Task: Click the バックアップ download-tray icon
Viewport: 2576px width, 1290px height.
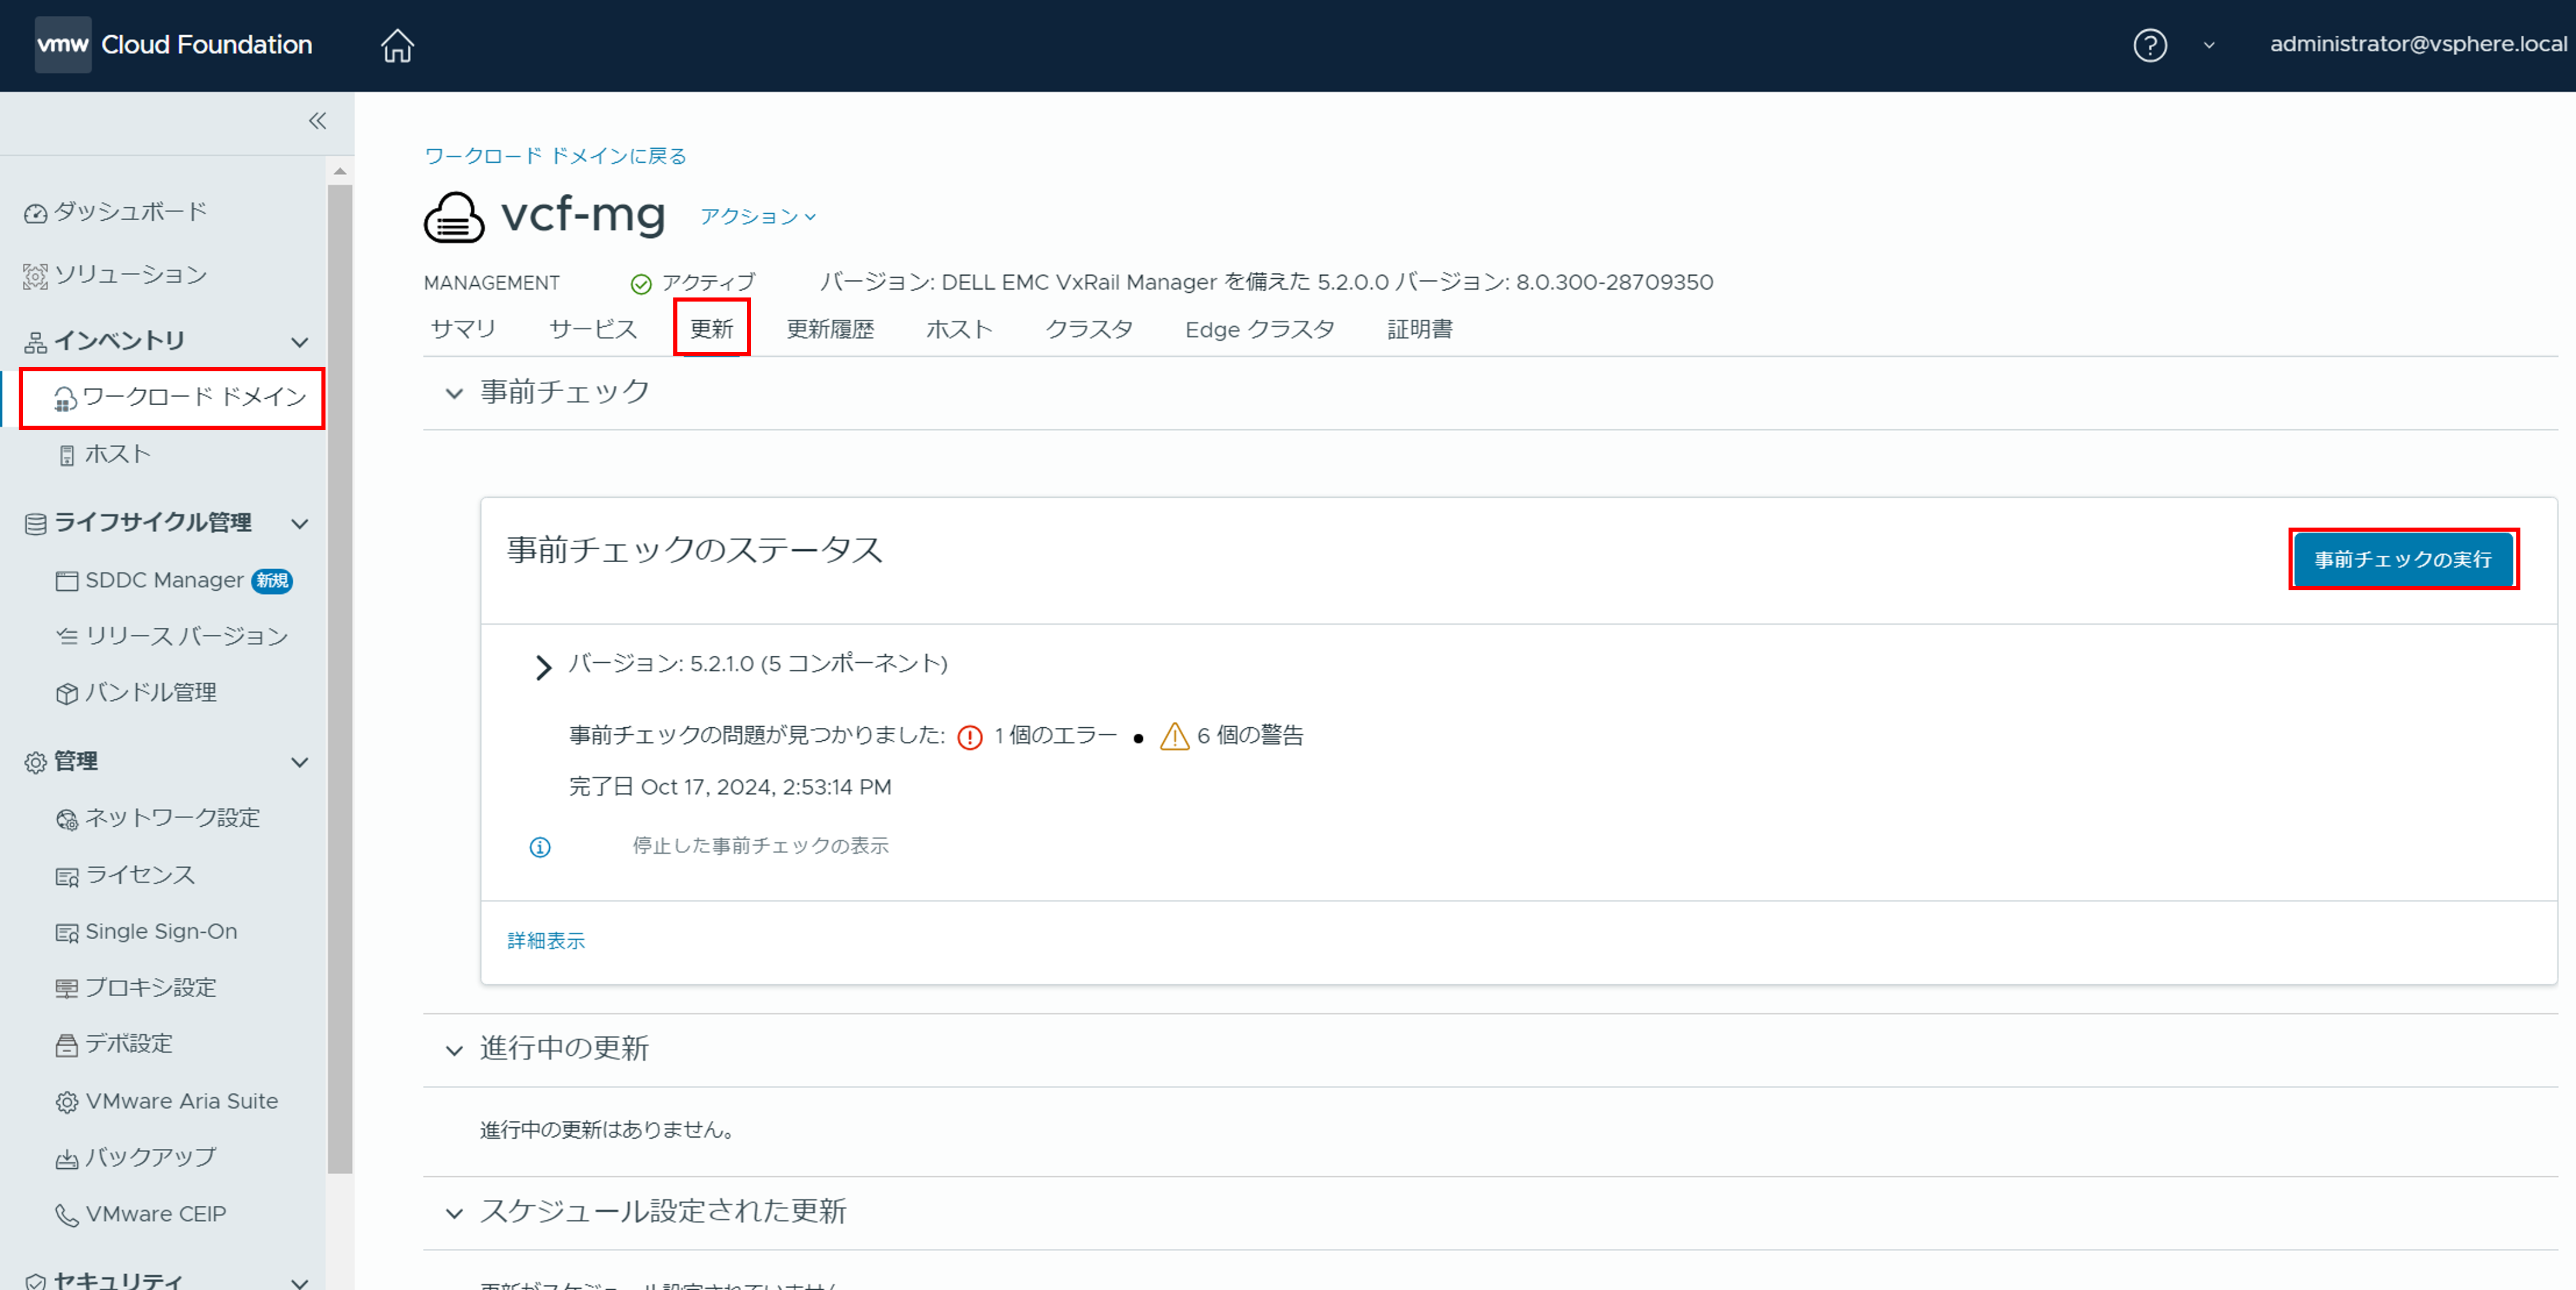Action: click(x=66, y=1159)
